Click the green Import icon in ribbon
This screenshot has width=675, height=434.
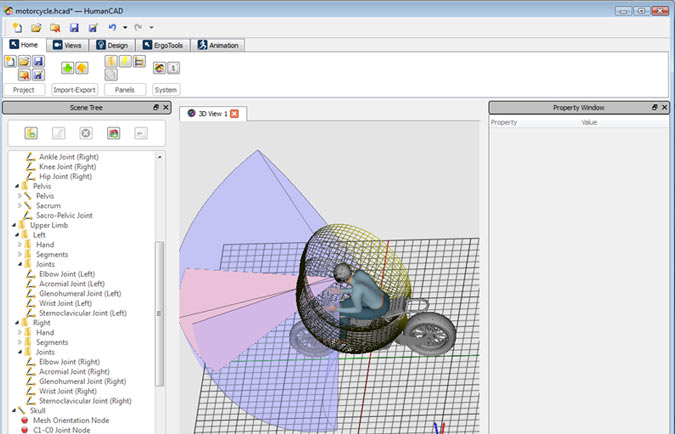(x=68, y=68)
